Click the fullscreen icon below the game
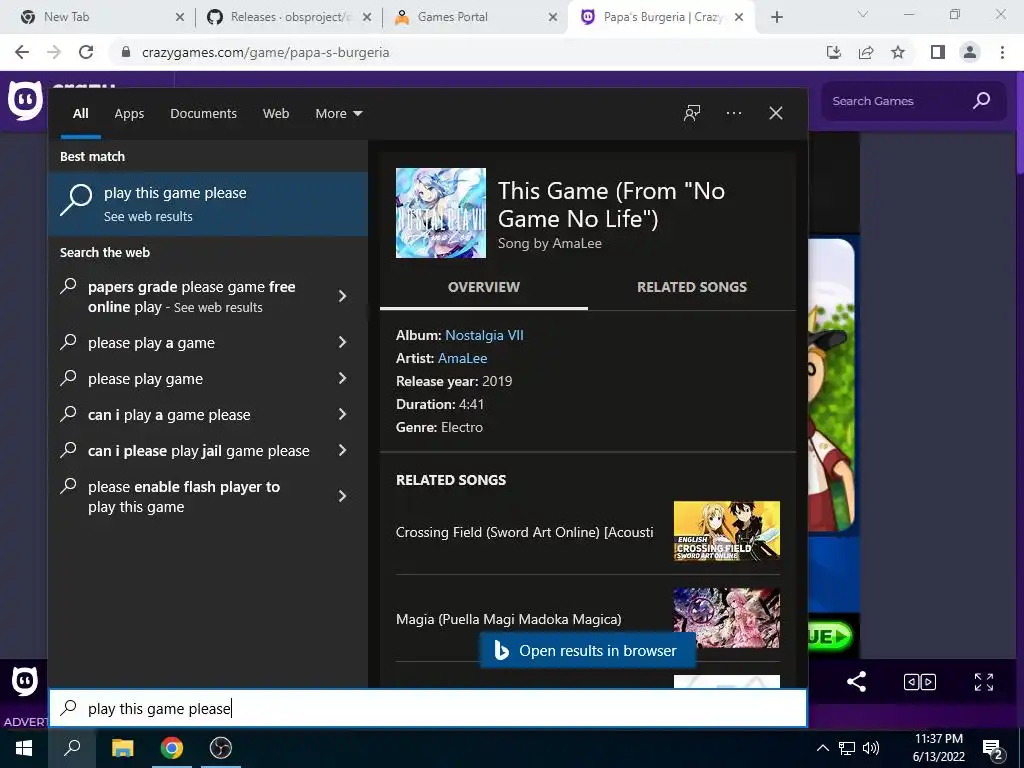The height and width of the screenshot is (768, 1024). coord(984,682)
